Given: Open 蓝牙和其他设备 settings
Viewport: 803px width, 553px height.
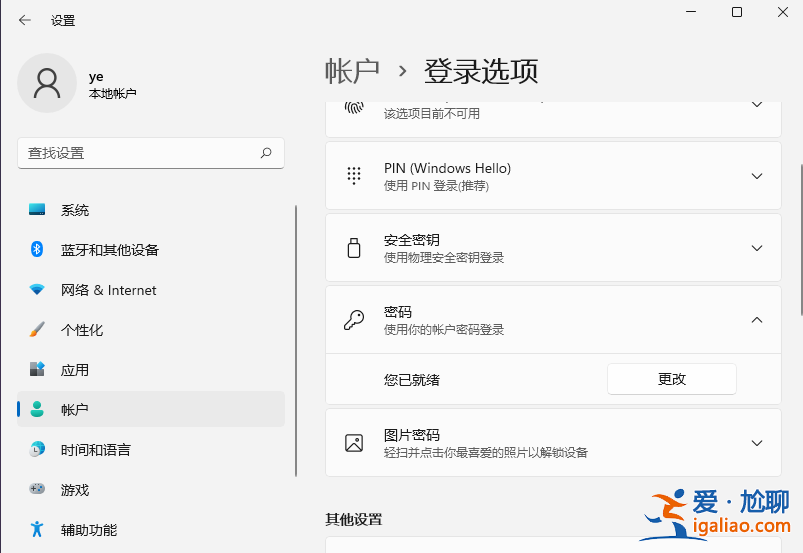Looking at the screenshot, I should click(x=151, y=250).
